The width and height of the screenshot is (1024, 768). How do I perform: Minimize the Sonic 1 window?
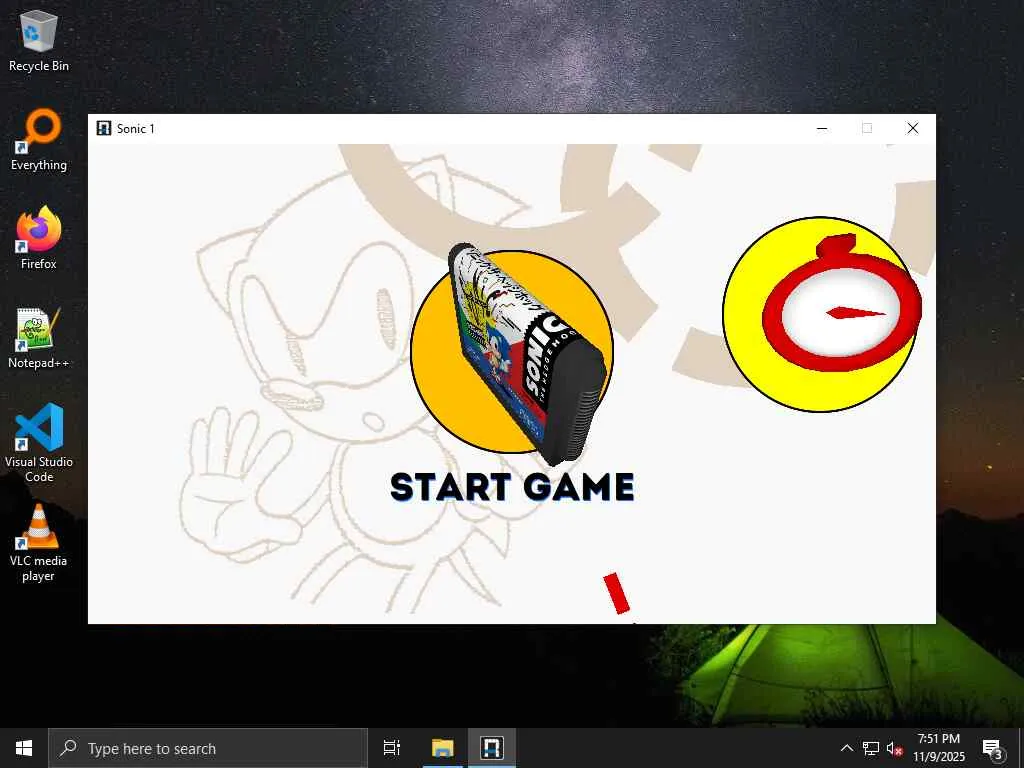point(822,128)
